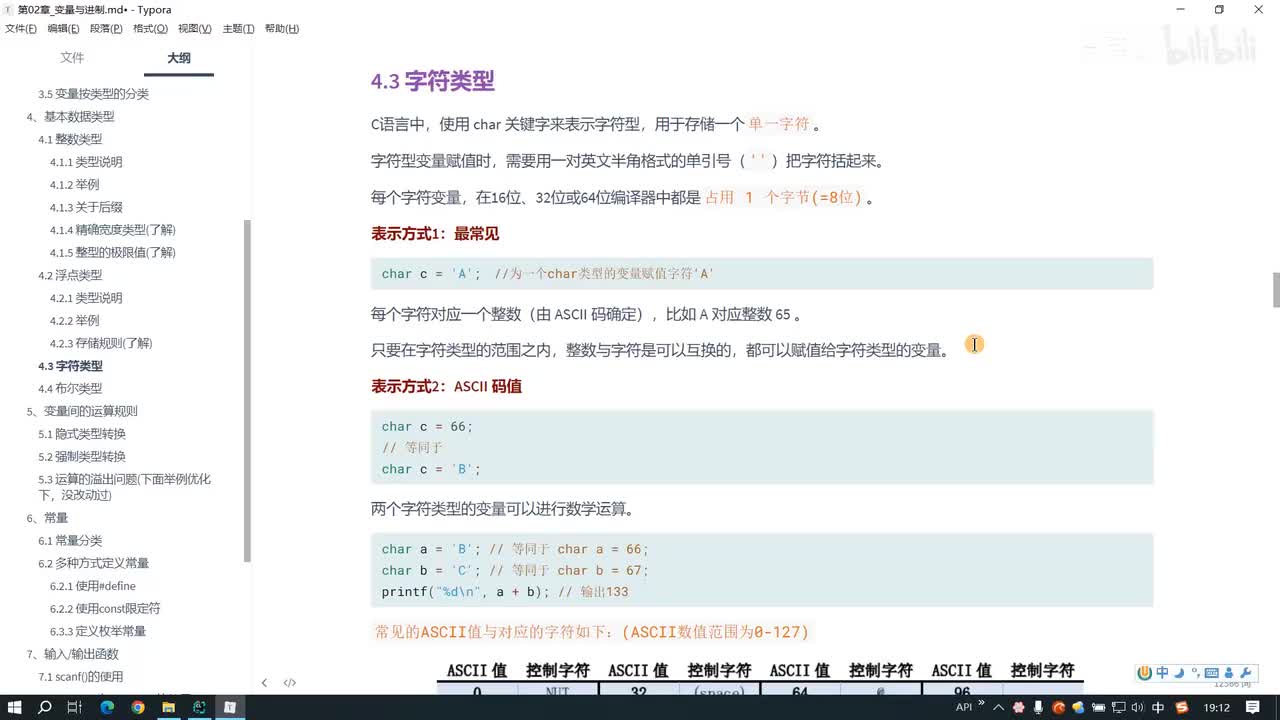Jump to 4.1 整数类型 in the outline

tap(70, 139)
